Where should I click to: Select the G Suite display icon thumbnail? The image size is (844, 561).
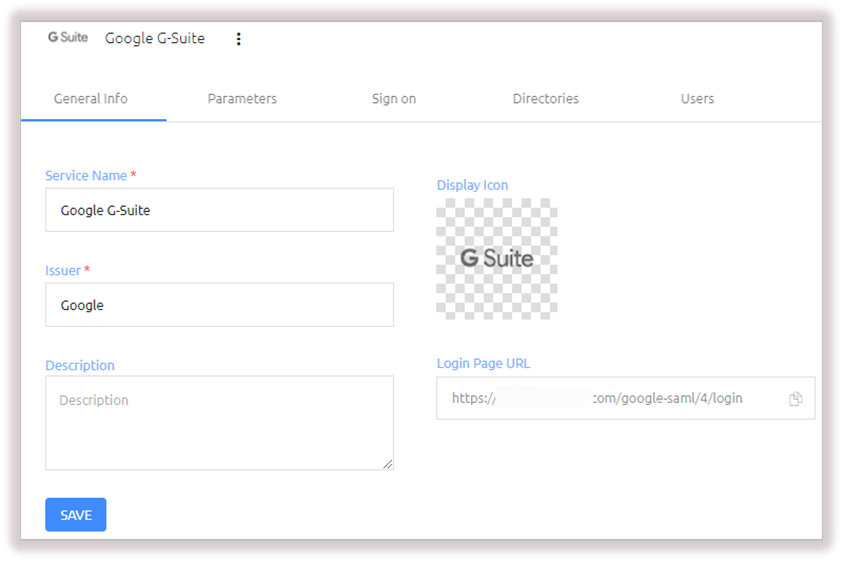496,258
